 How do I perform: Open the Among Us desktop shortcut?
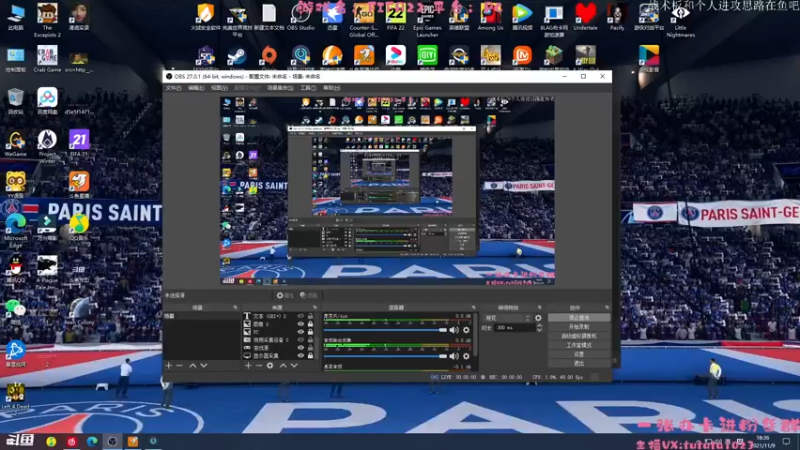click(490, 17)
